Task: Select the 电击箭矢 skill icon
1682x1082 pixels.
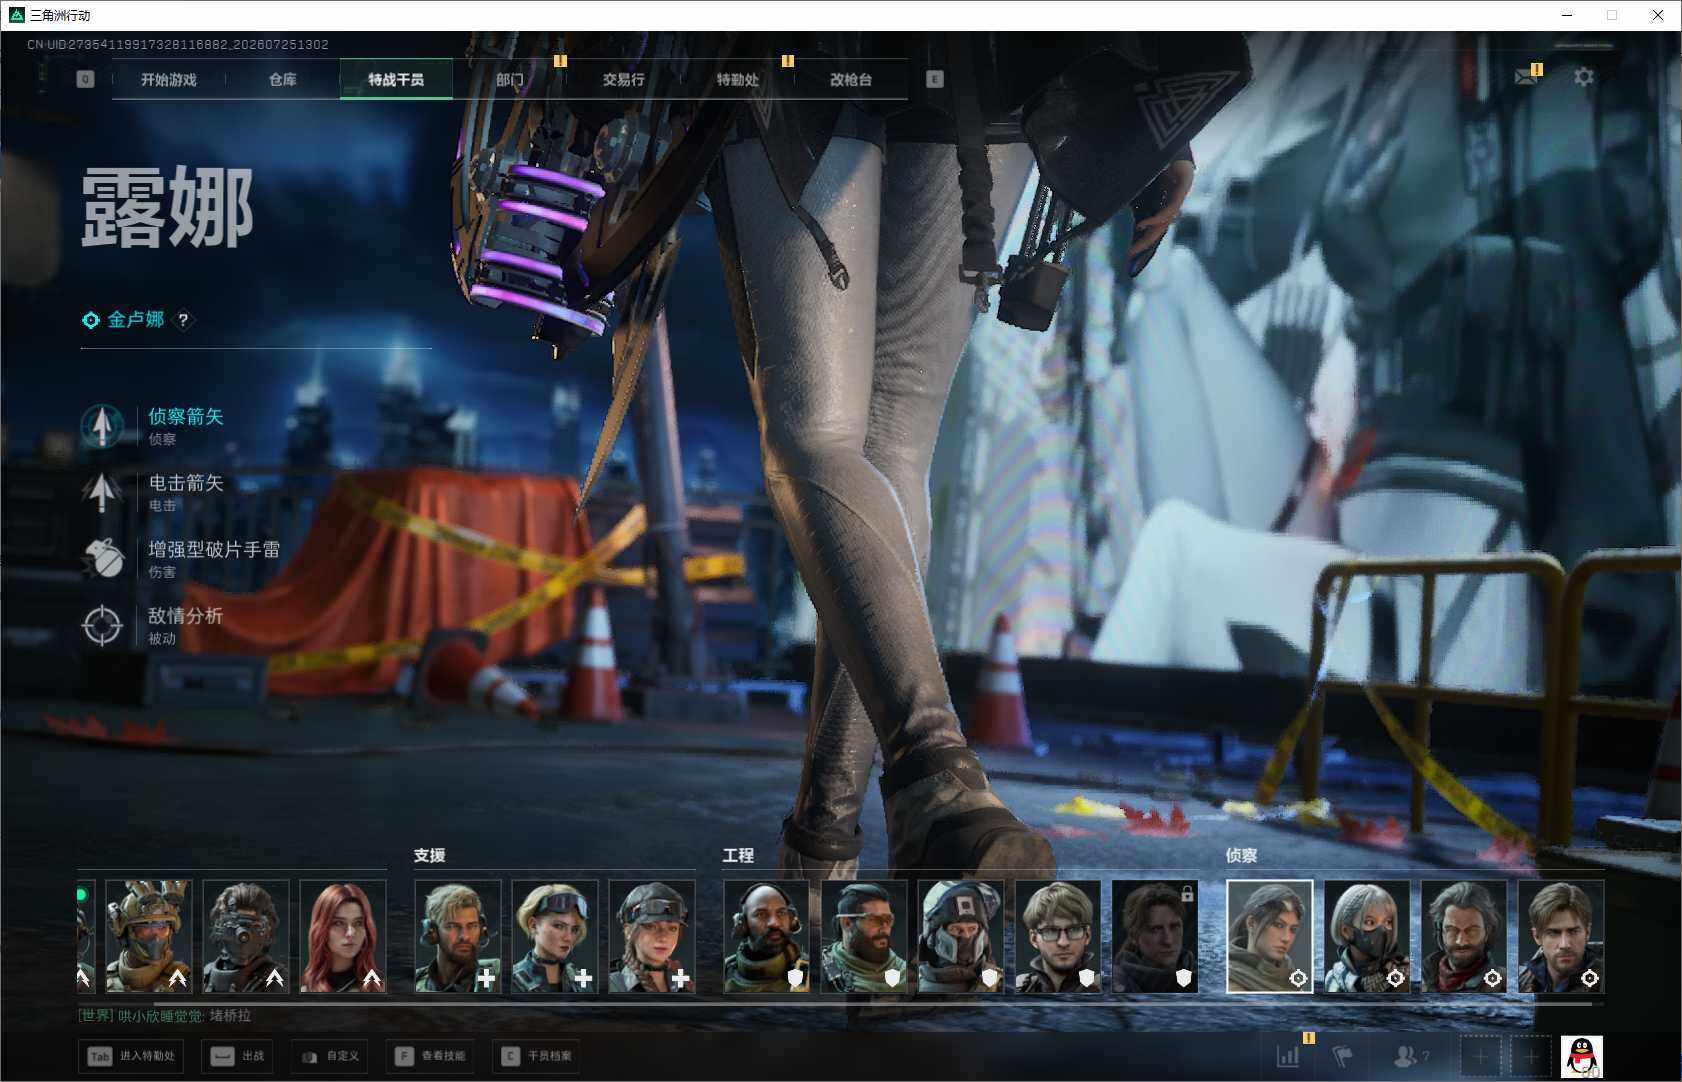Action: point(102,492)
